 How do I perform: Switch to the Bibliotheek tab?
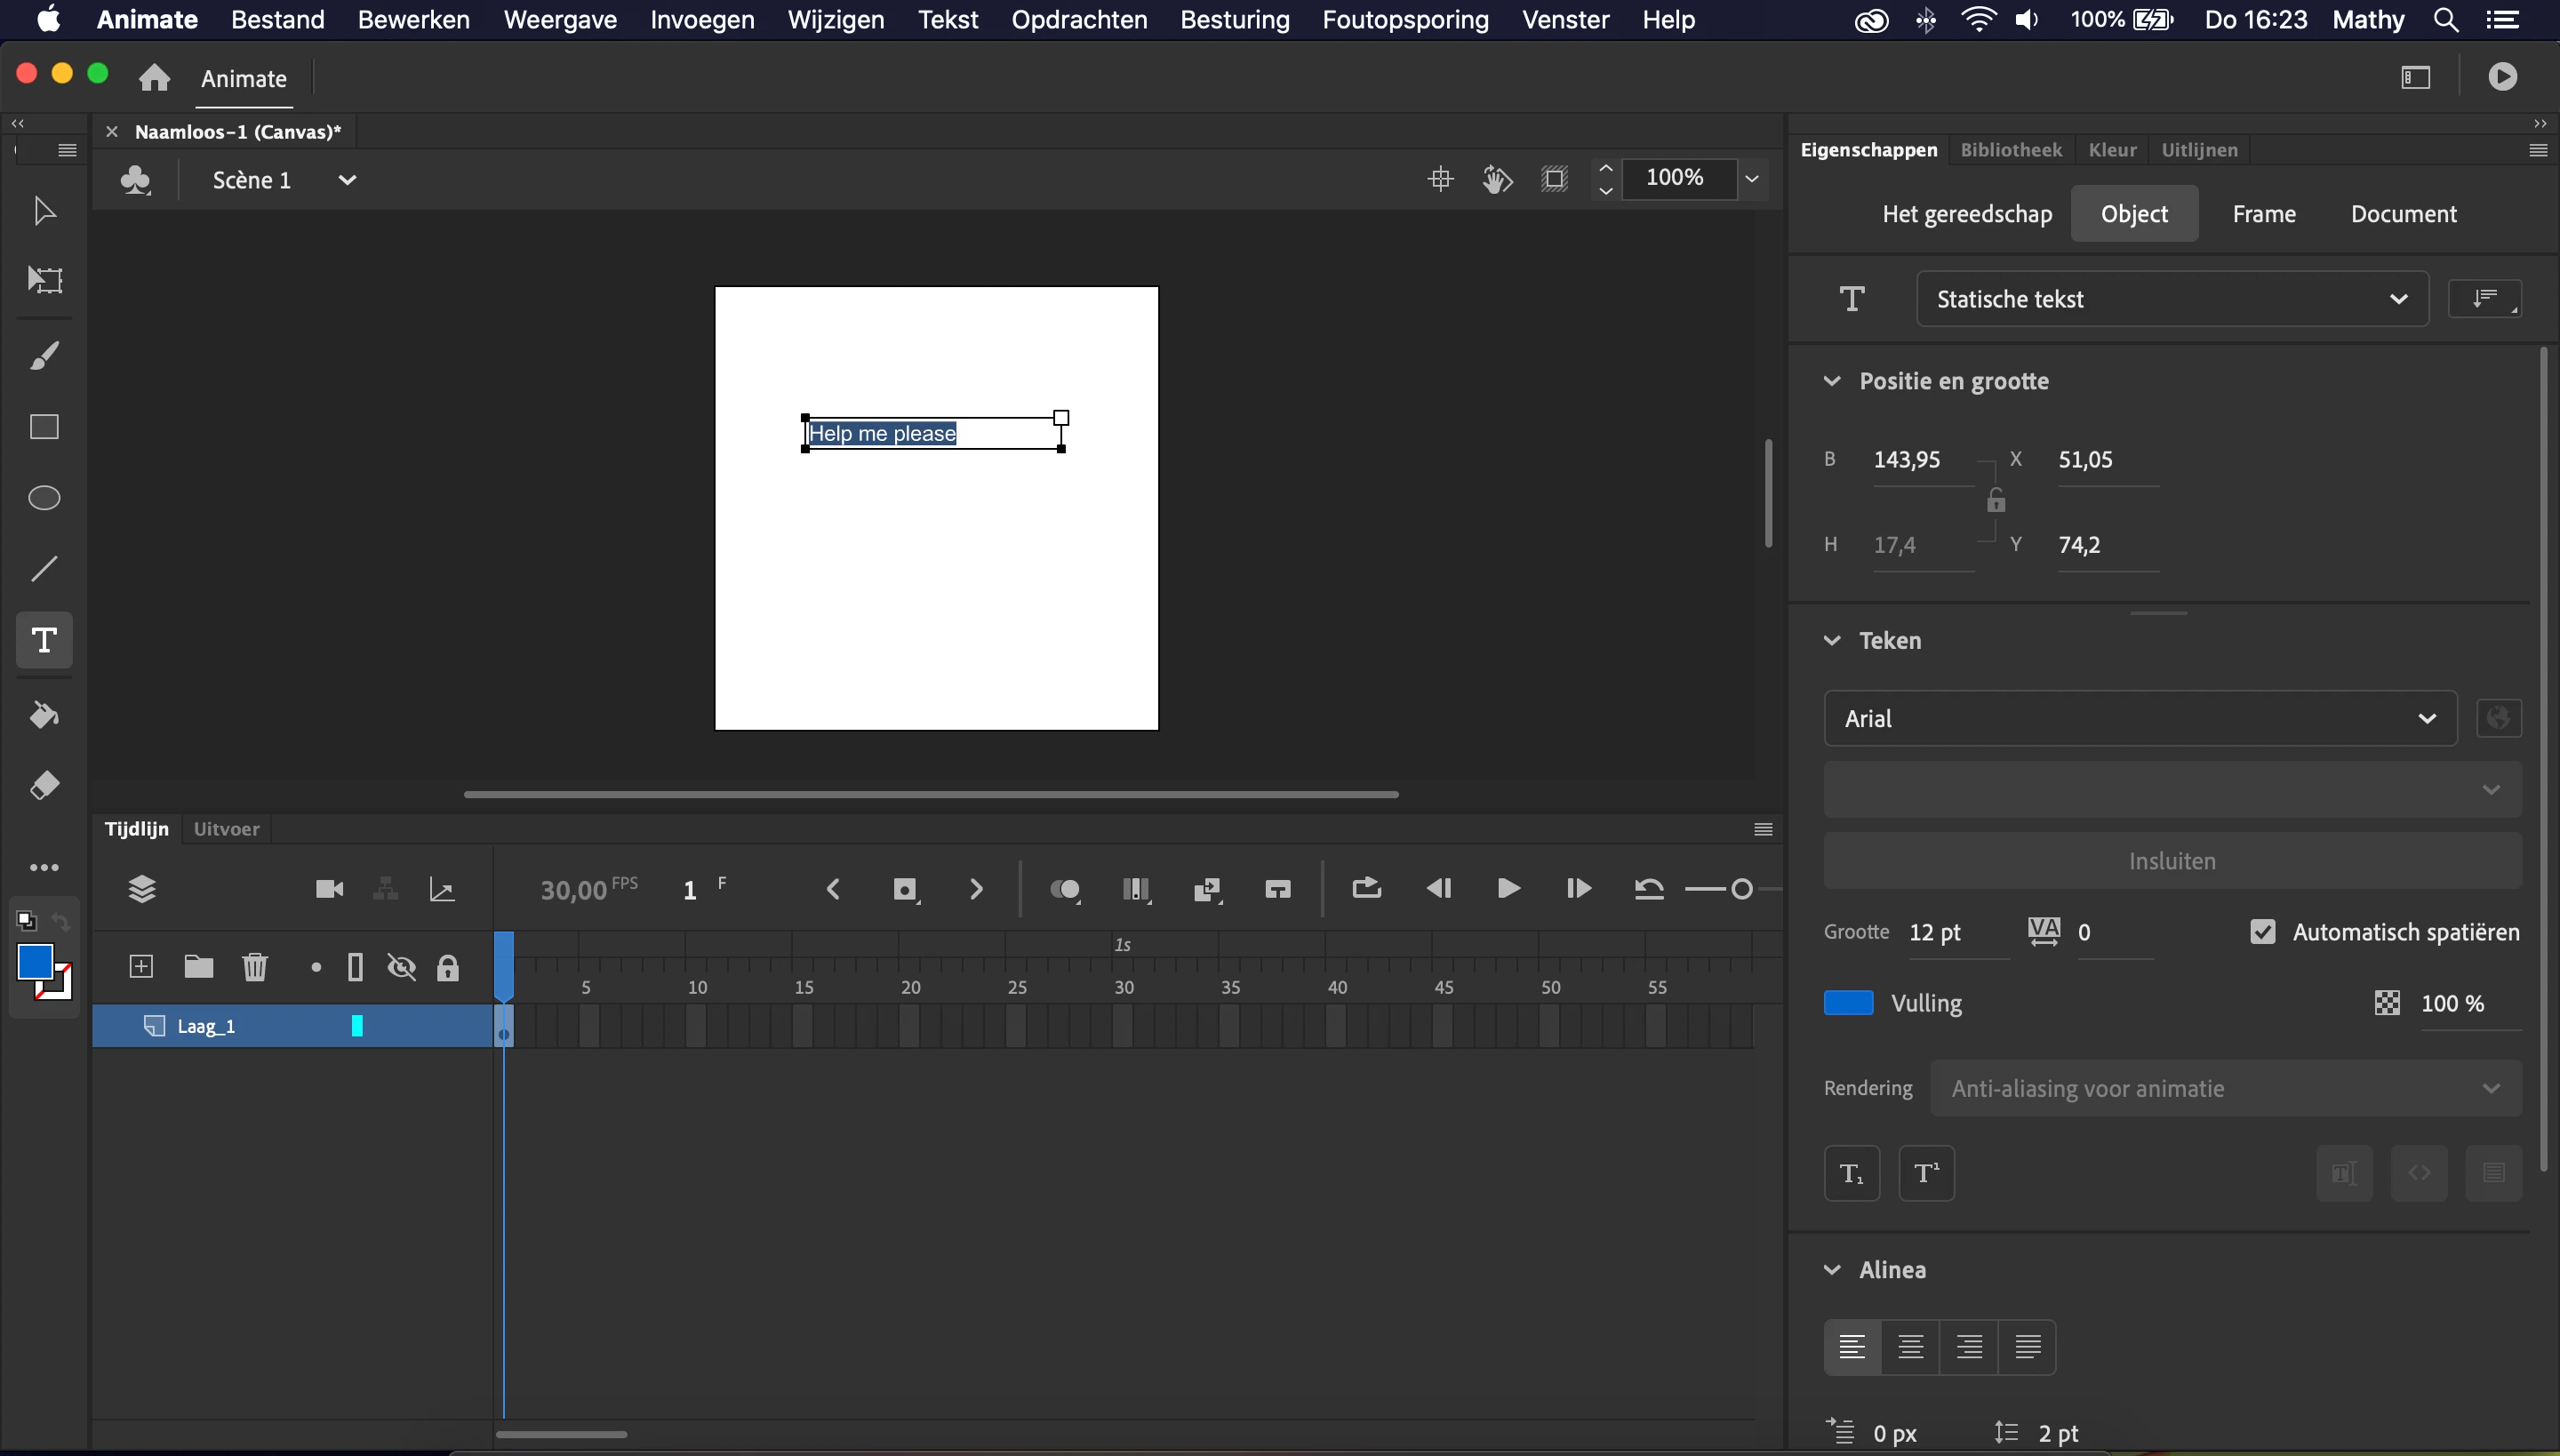(x=2010, y=150)
